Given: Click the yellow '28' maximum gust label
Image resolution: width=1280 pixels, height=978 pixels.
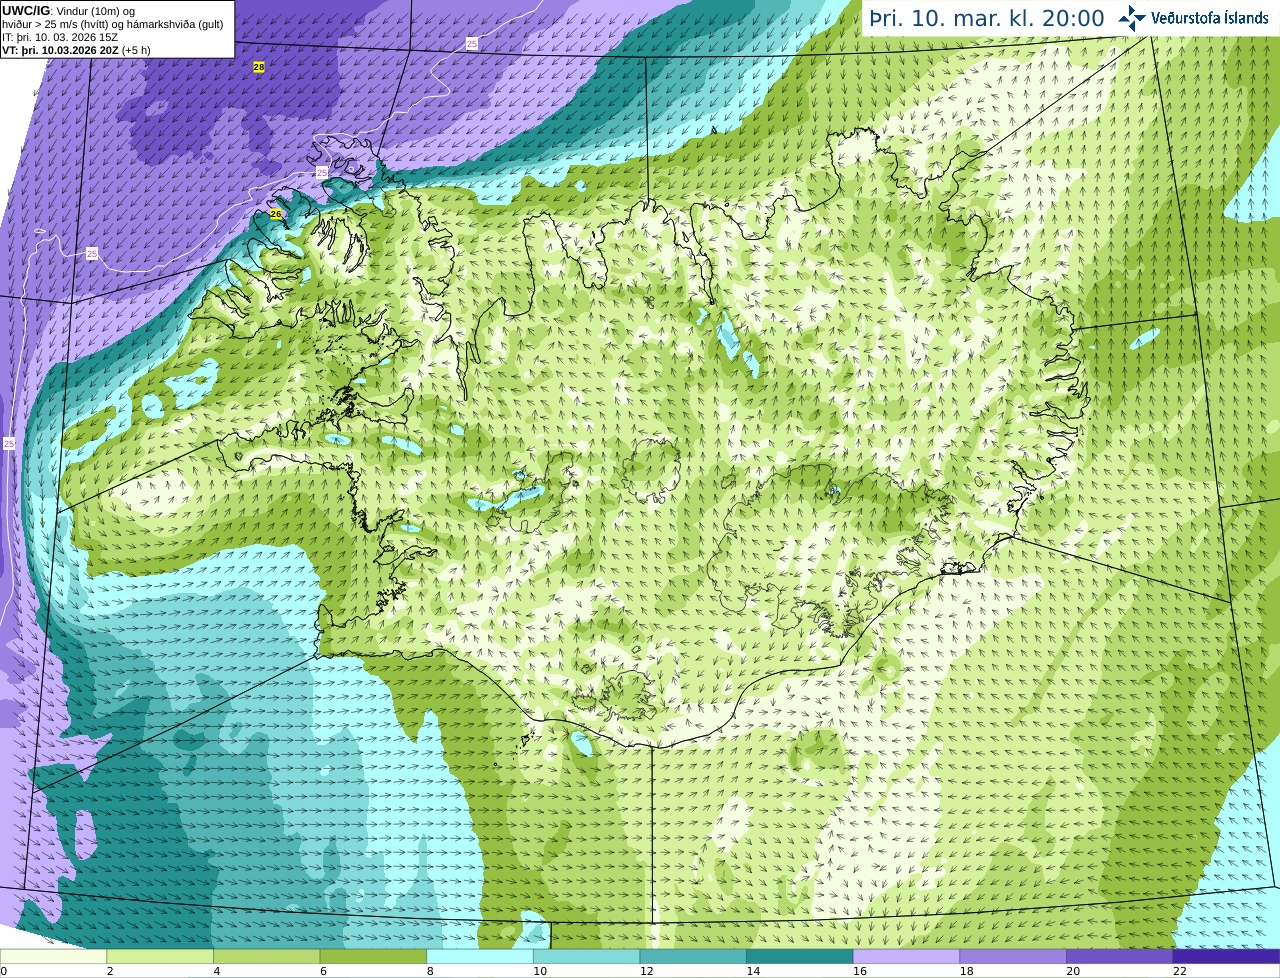Looking at the screenshot, I should (259, 67).
